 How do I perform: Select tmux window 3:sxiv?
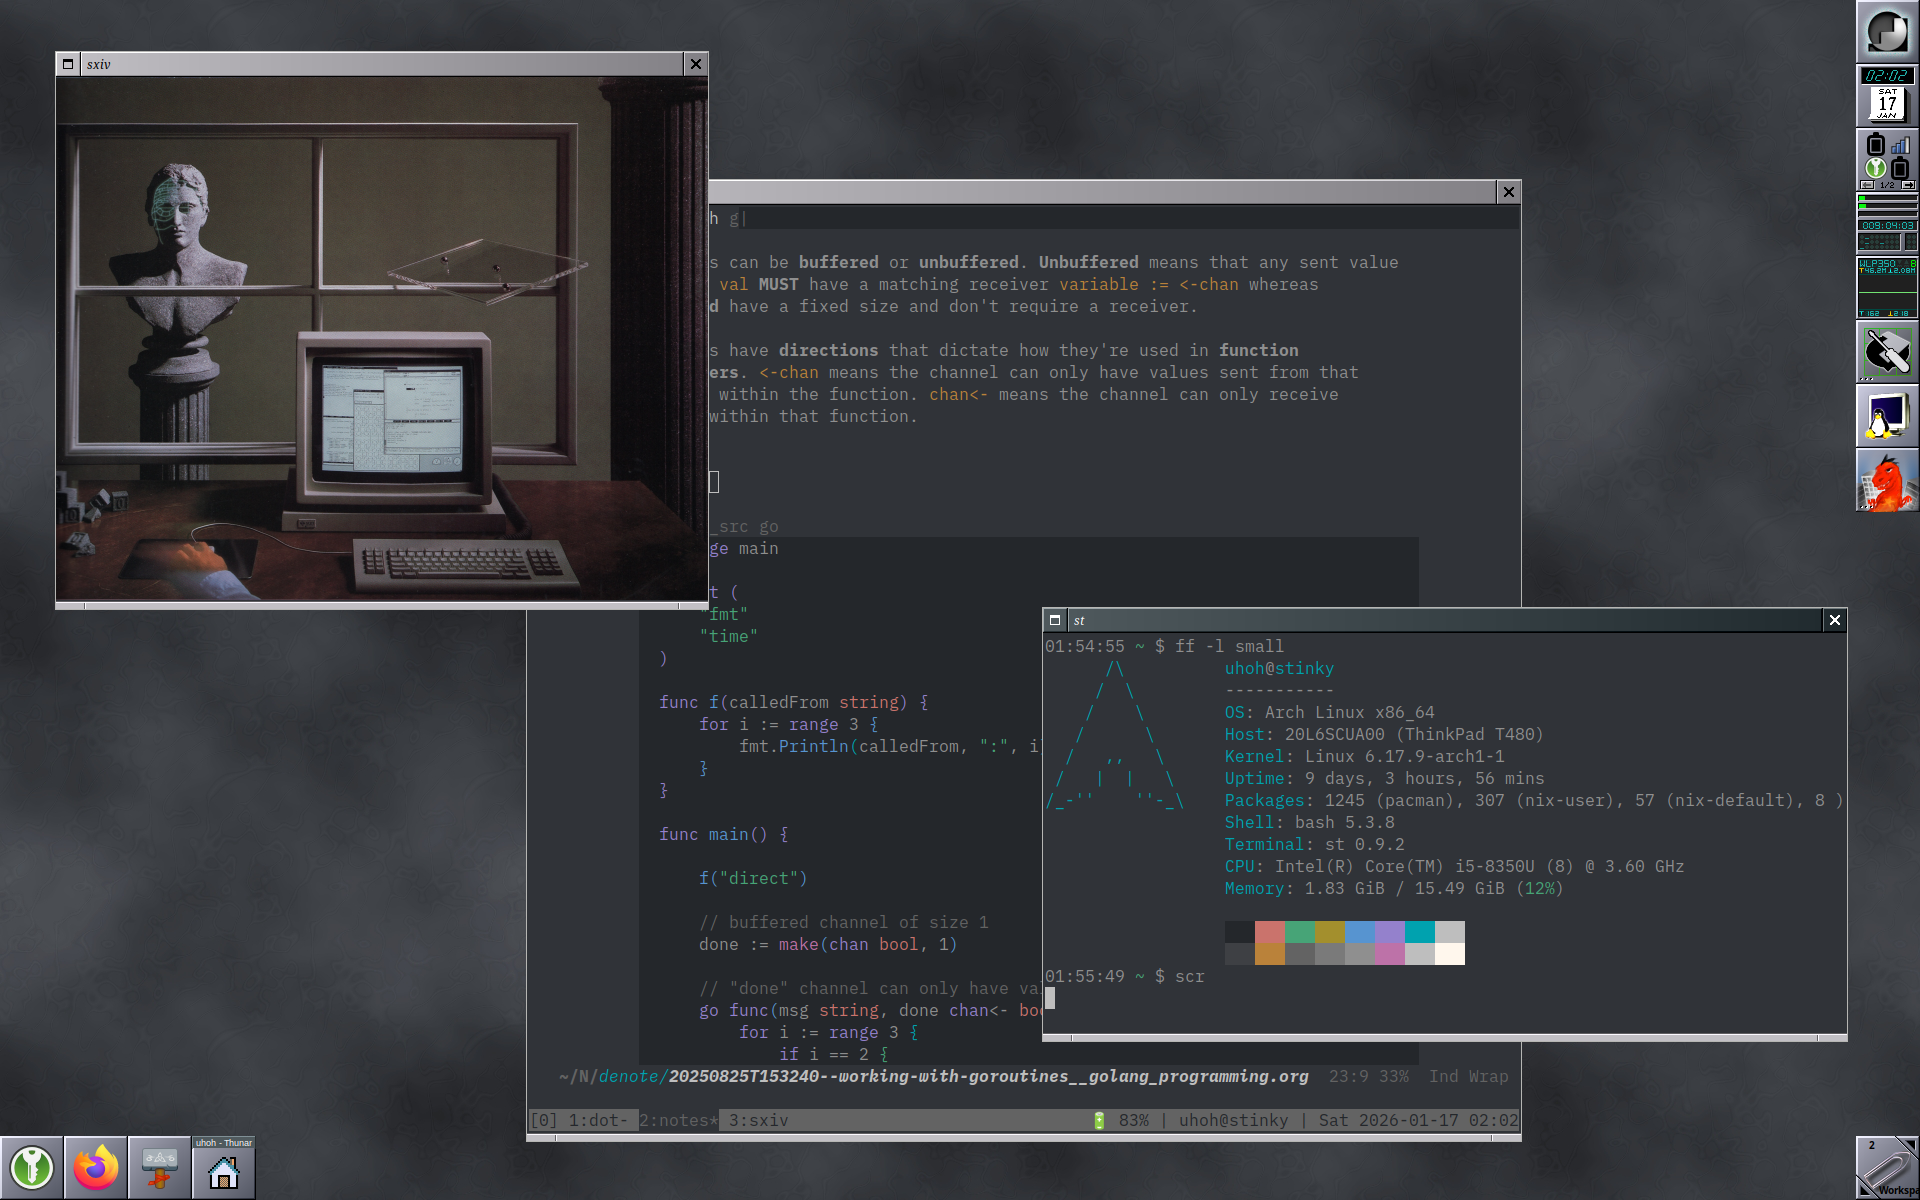[758, 1120]
